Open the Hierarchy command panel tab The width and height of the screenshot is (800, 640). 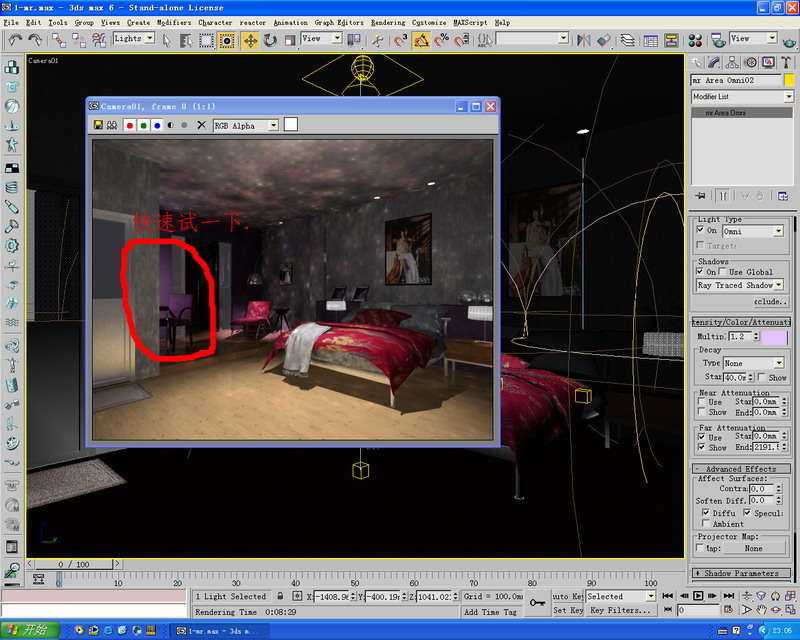click(x=732, y=63)
